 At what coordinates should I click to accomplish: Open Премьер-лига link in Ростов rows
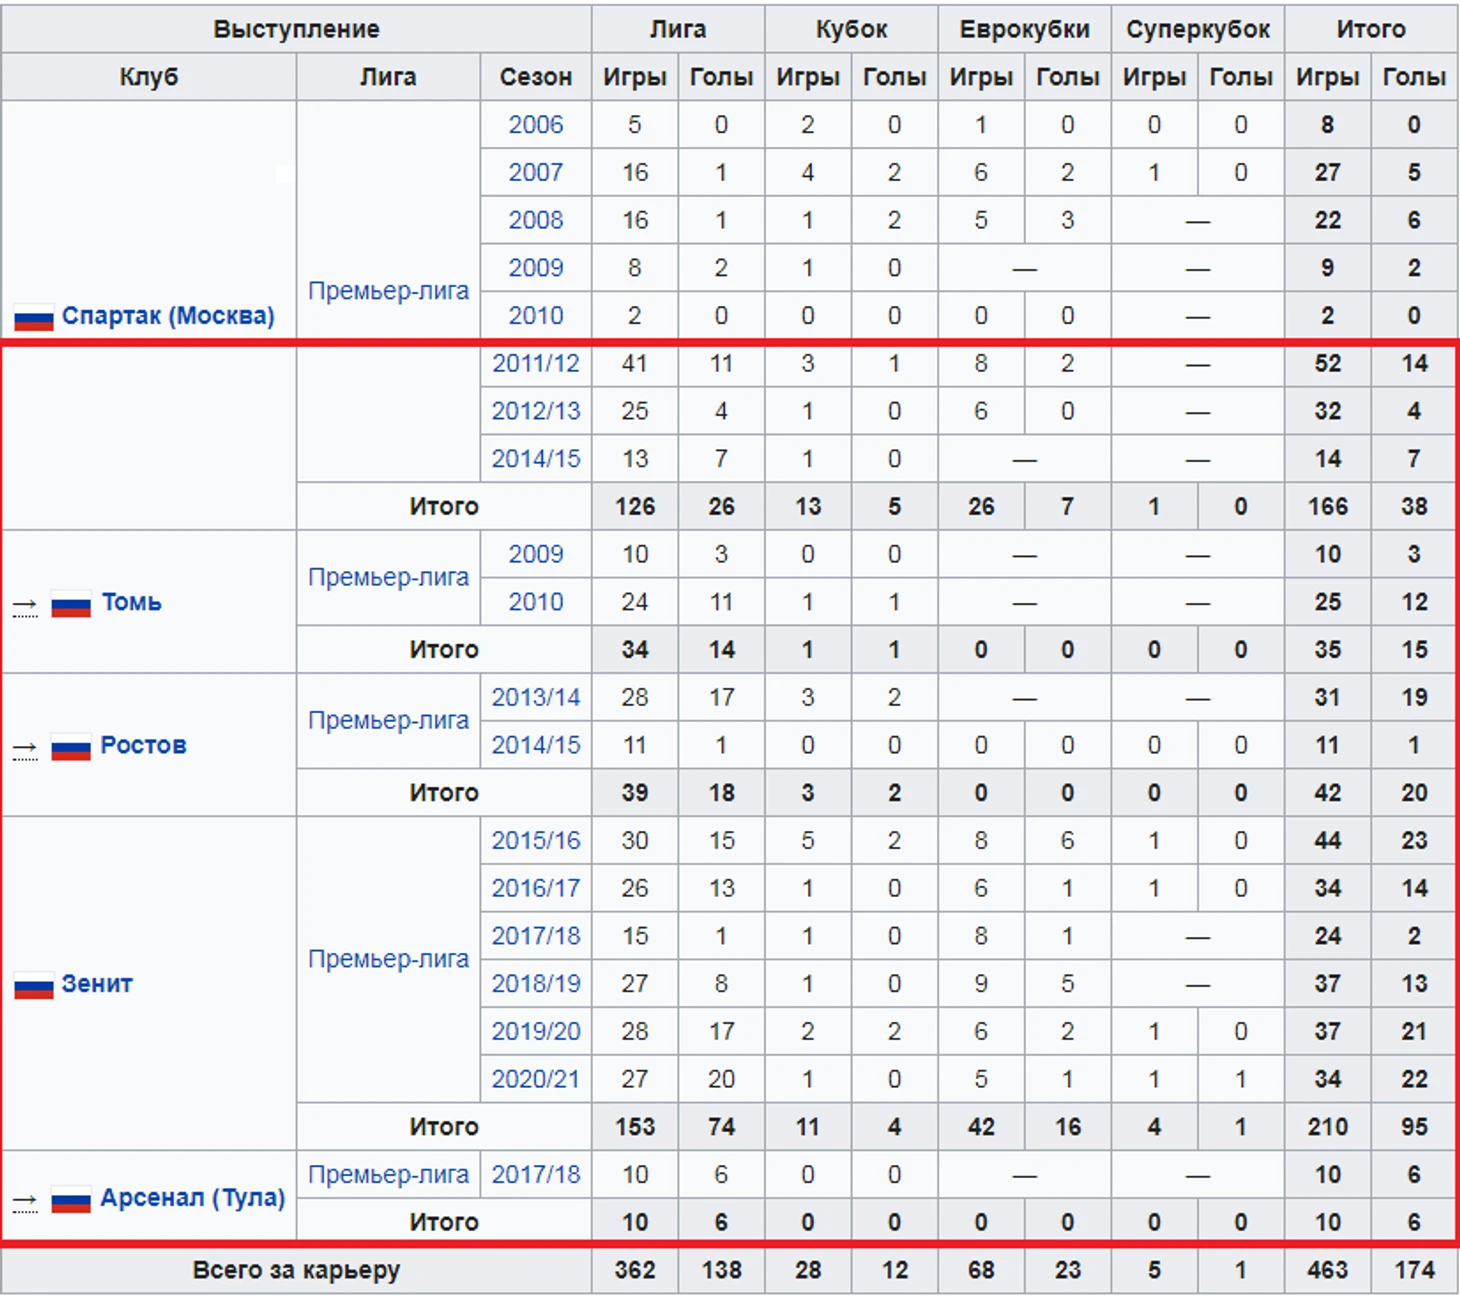pyautogui.click(x=388, y=720)
